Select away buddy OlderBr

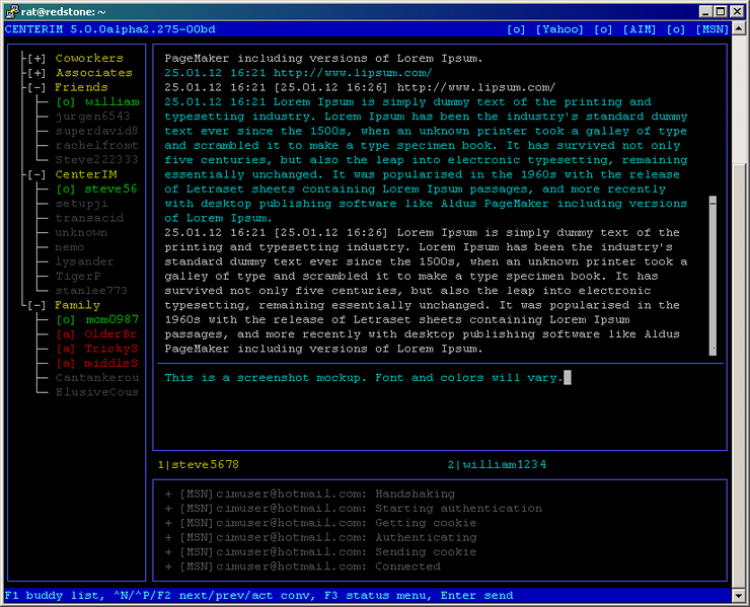click(97, 334)
